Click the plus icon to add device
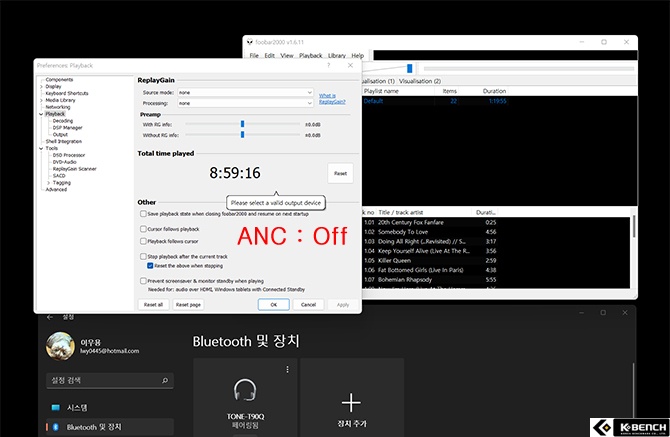Screen dimensions: 670x437 [x=351, y=402]
